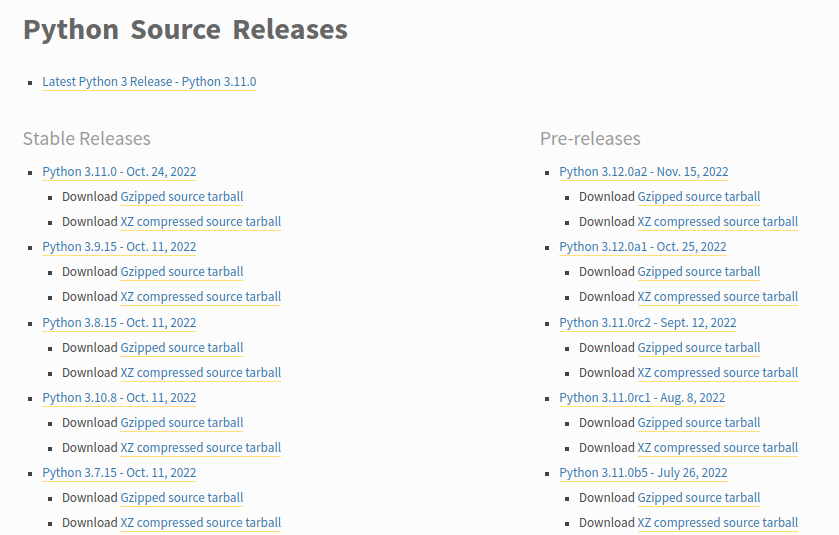Open Python 3.7.15 - Oct. 11, 2022 release

(119, 473)
